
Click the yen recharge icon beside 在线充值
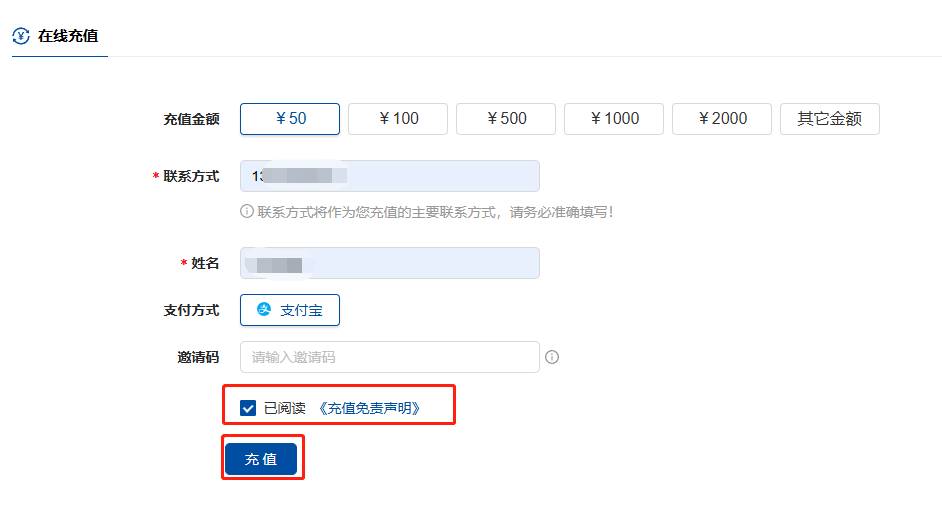[x=21, y=36]
